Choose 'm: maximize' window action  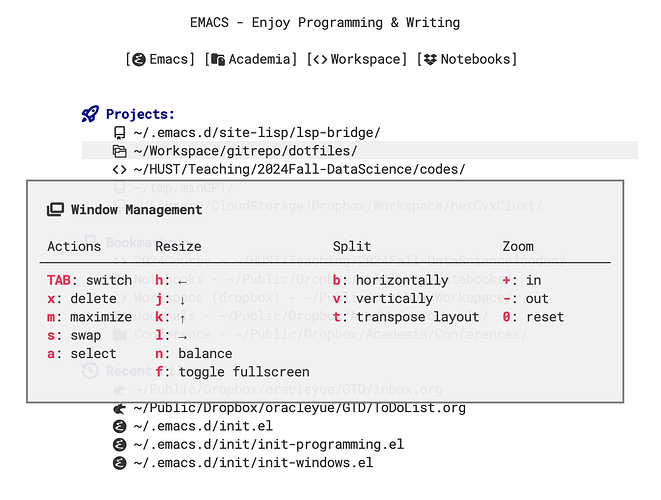(89, 317)
